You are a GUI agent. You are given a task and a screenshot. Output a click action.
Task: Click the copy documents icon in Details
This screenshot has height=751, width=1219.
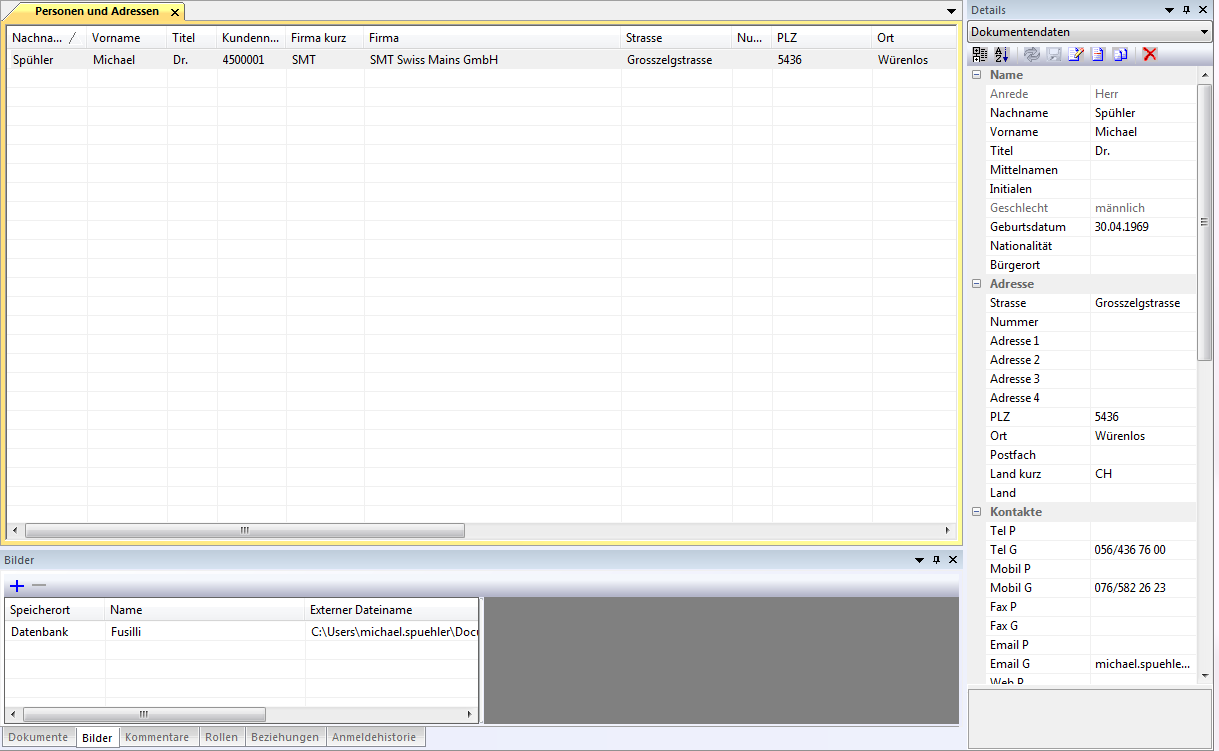[1121, 54]
